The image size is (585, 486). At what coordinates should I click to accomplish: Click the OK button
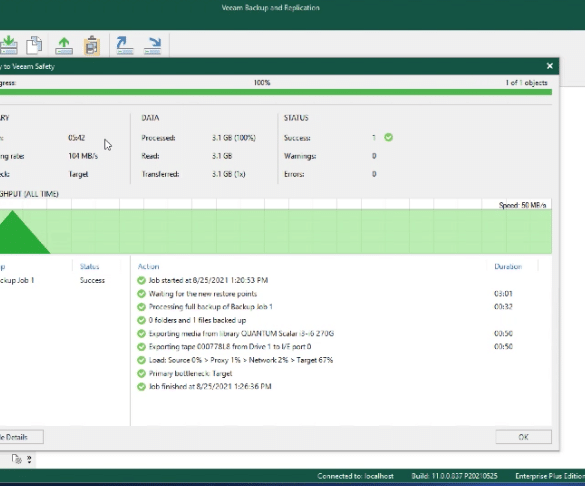(523, 437)
